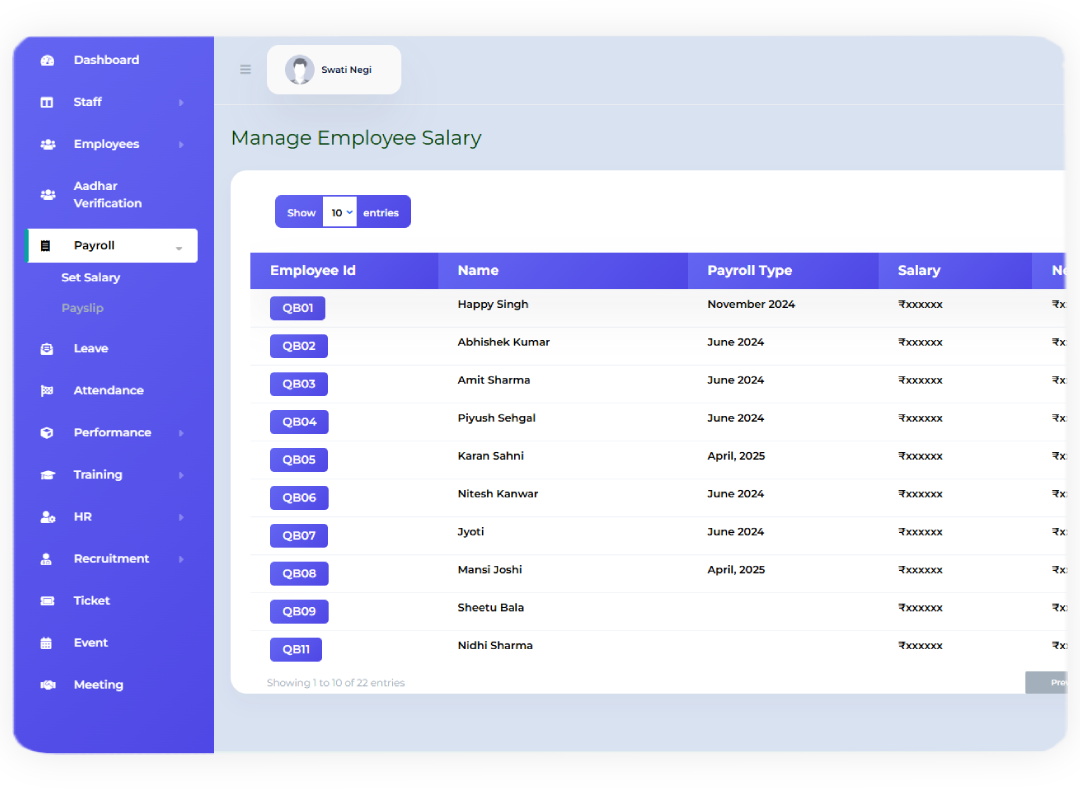Open the Event calendar icon
Screen dimensions: 1080x789
pos(47,642)
